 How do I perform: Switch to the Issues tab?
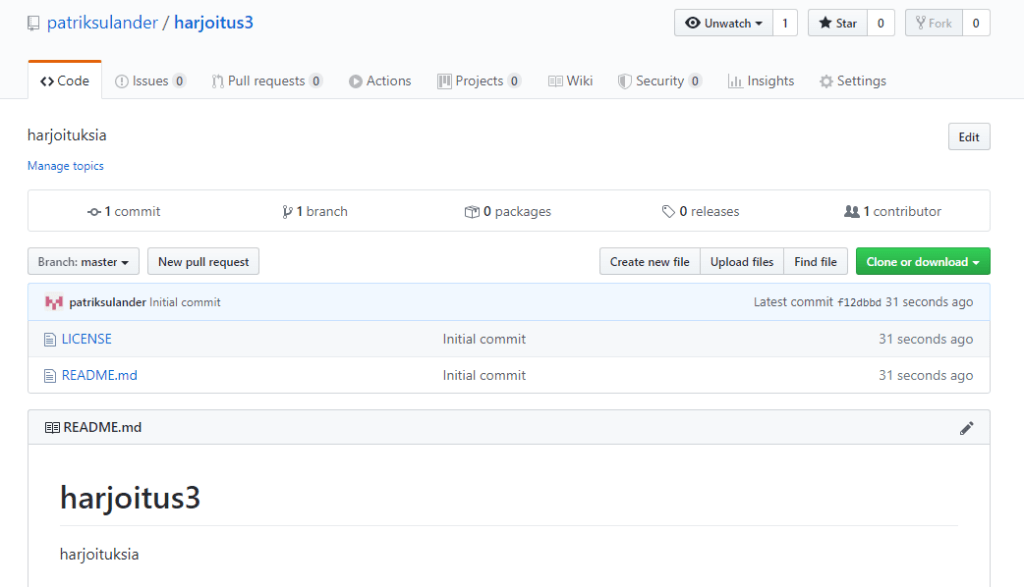tap(150, 81)
